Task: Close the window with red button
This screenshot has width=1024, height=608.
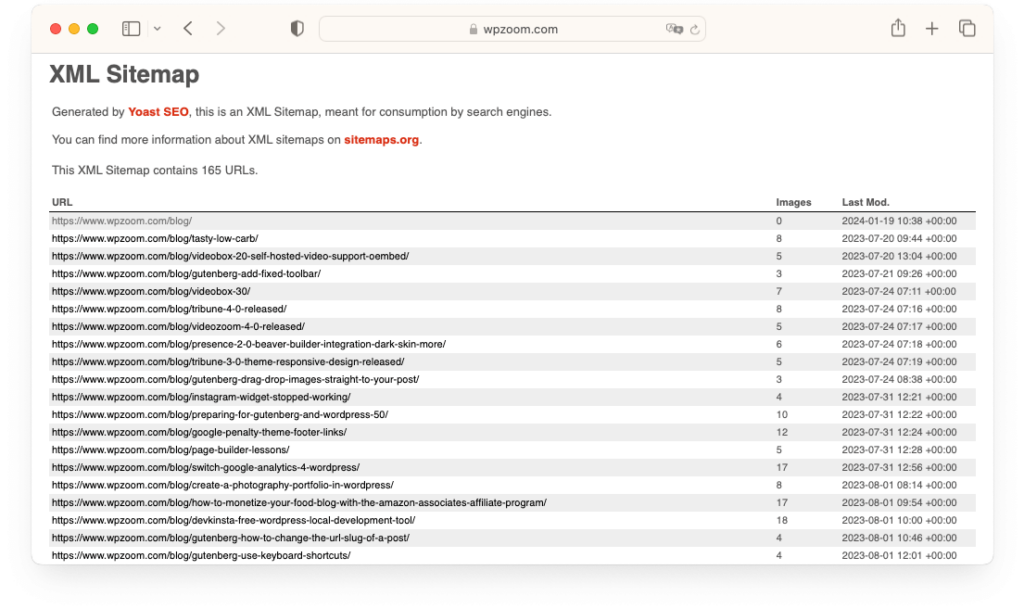Action: point(56,29)
